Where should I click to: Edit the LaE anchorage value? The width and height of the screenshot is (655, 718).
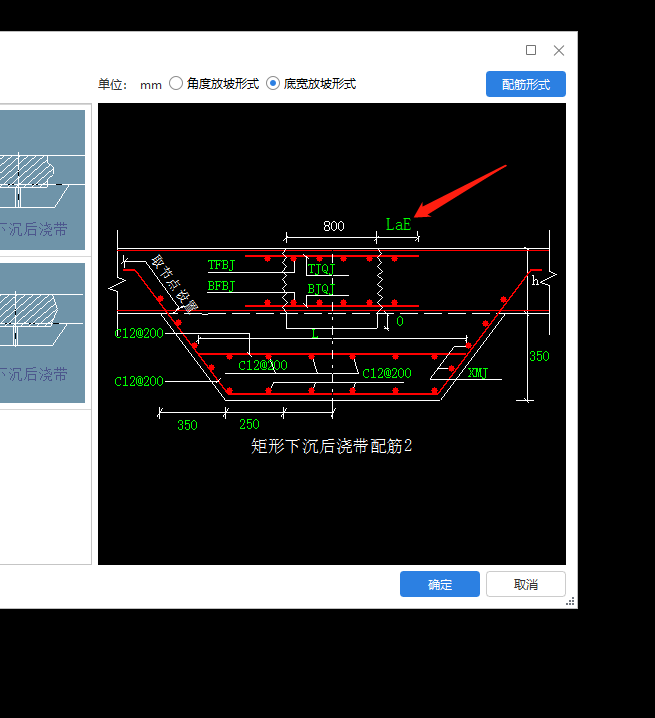click(398, 225)
